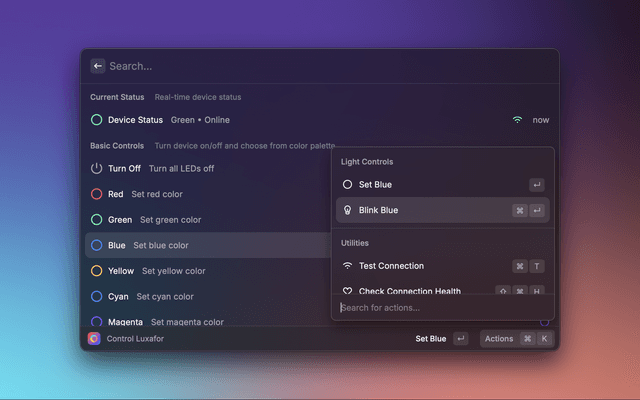Viewport: 640px width, 400px height.
Task: Click the Set Blue circle icon
Action: [x=348, y=185]
